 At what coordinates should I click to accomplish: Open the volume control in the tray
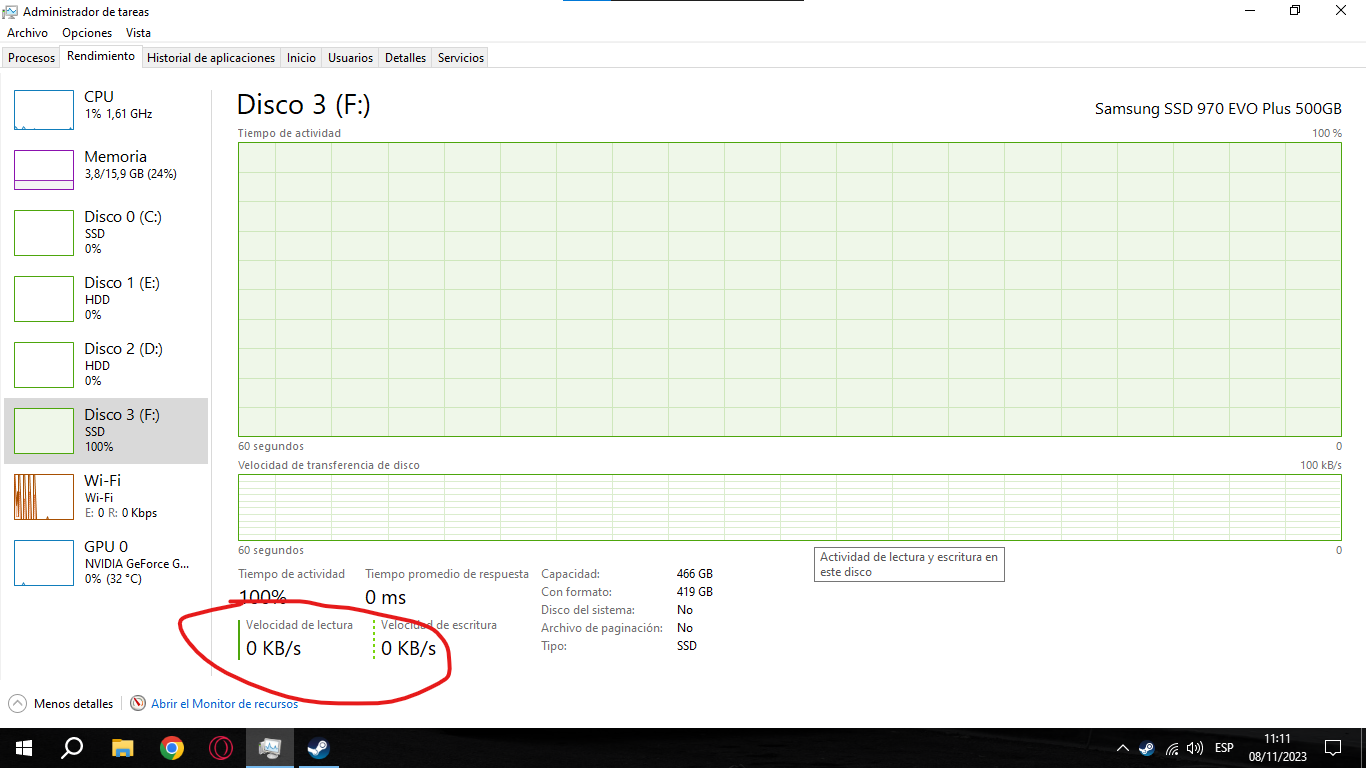pyautogui.click(x=1194, y=748)
